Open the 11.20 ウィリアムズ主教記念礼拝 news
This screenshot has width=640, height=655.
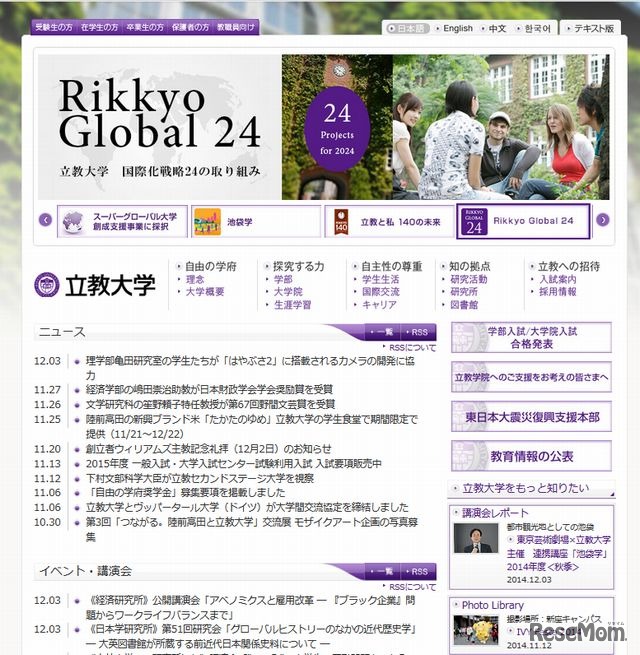pos(208,449)
